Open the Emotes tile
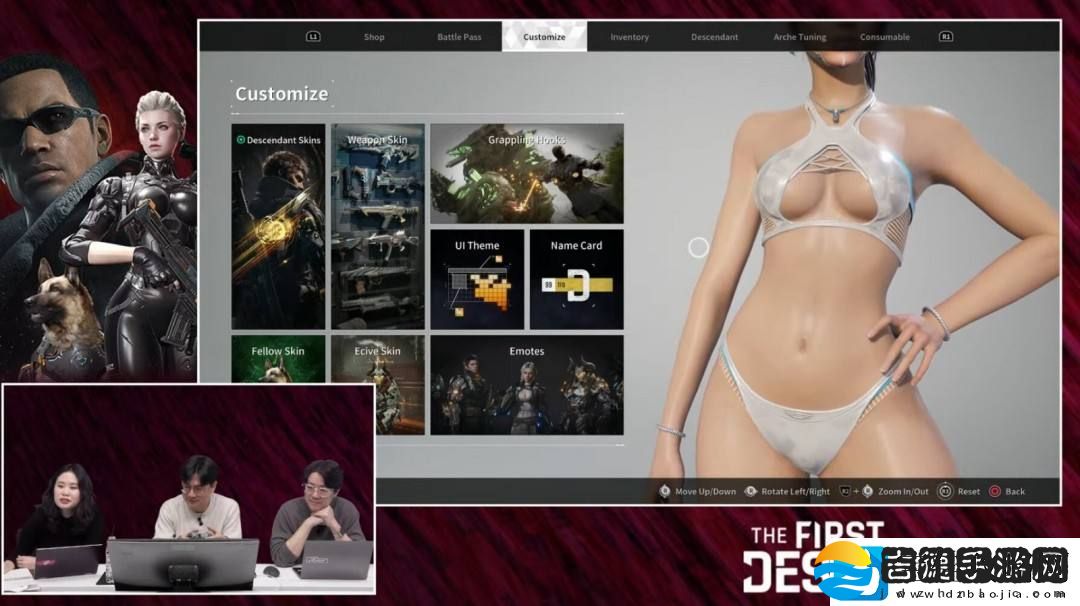The image size is (1080, 606). click(x=527, y=385)
